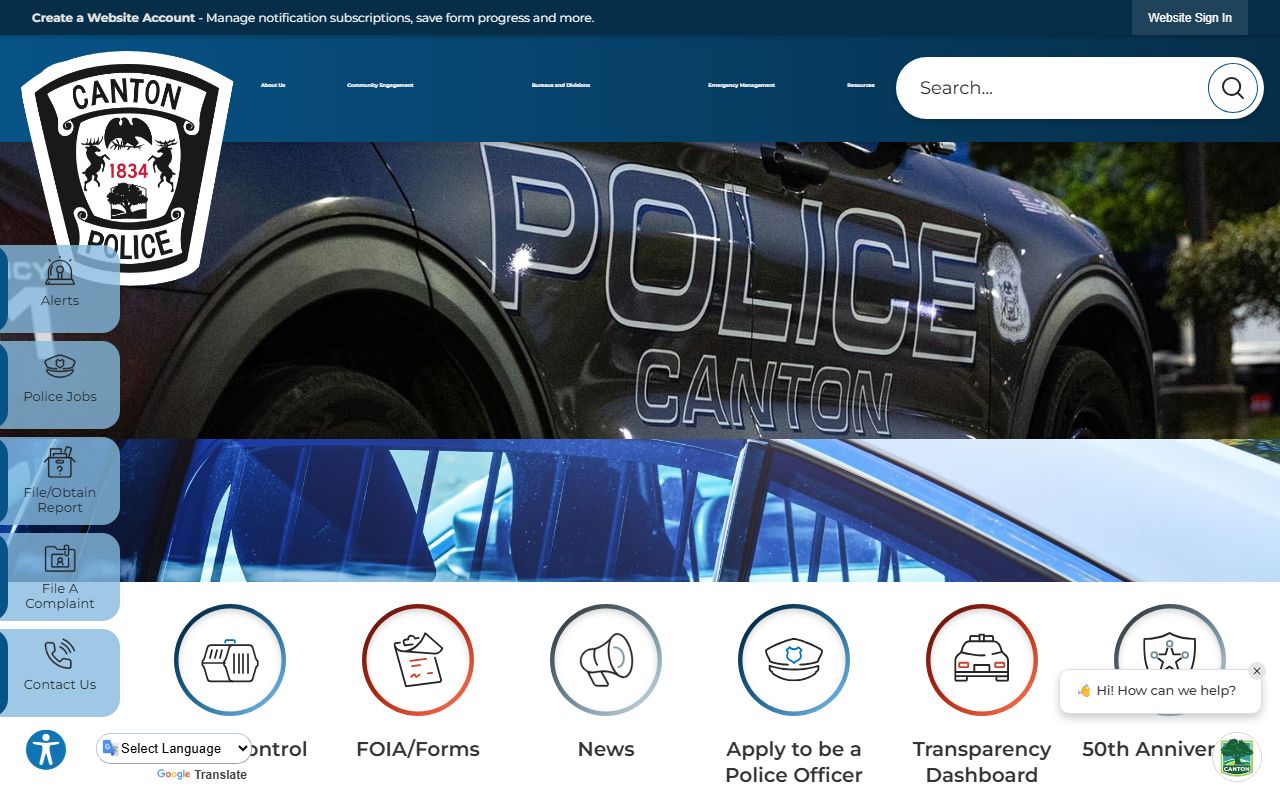Open the Resources menu
Viewport: 1280px width, 800px height.
[x=861, y=85]
